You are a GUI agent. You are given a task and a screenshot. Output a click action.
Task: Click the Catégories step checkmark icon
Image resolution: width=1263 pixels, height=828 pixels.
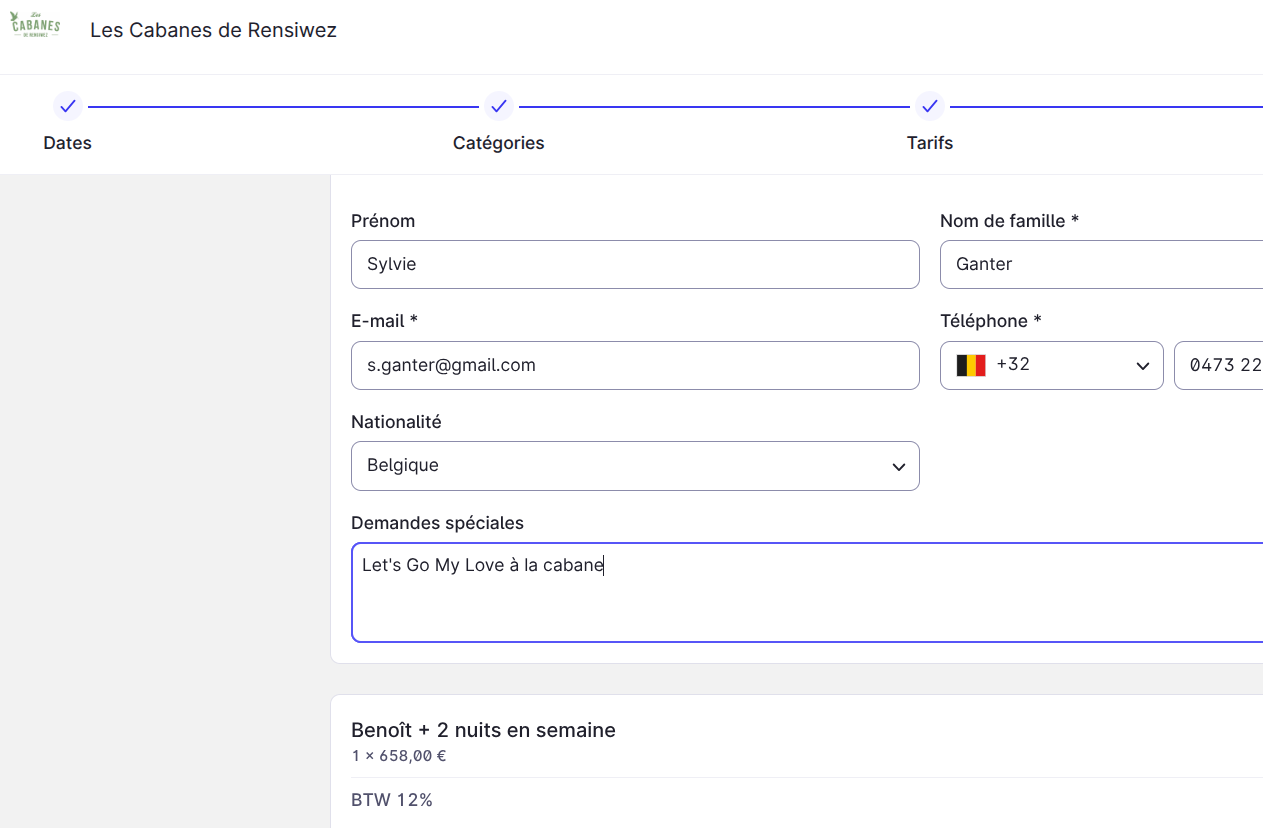click(498, 106)
